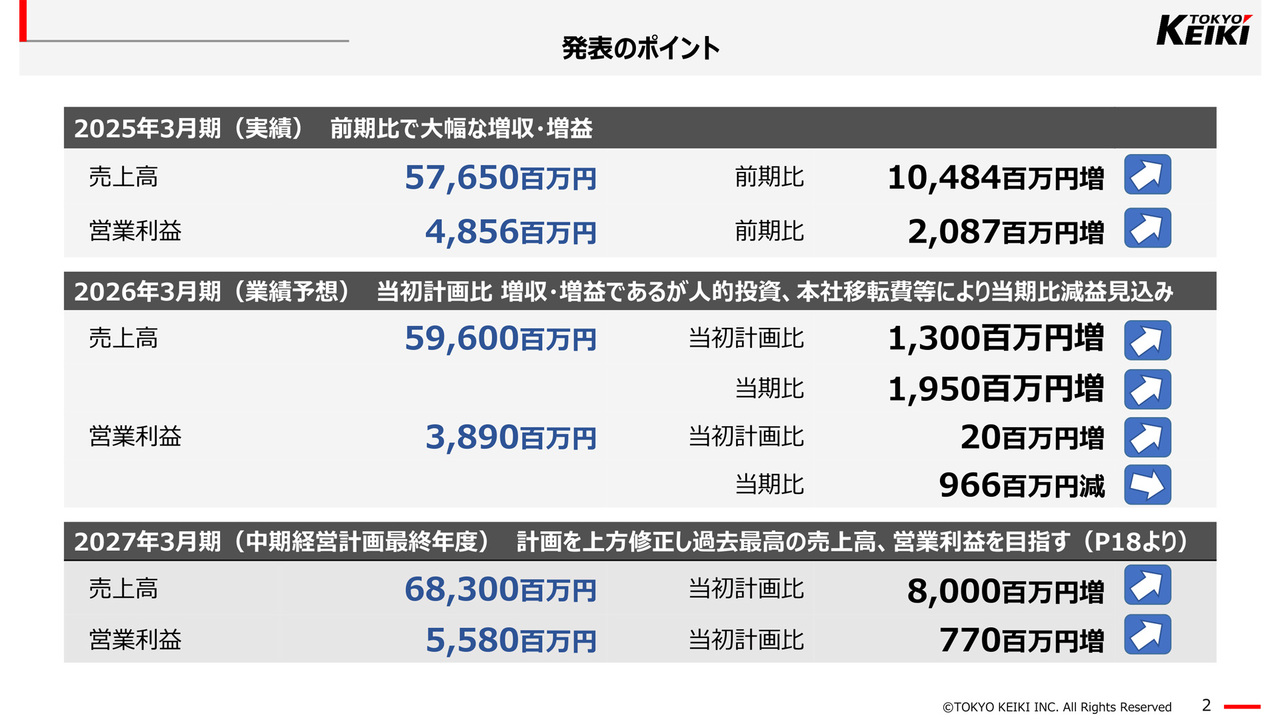Viewport: 1280px width, 720px height.
Task: Click the 59,600百万円 forecast sales value
Action: 500,339
